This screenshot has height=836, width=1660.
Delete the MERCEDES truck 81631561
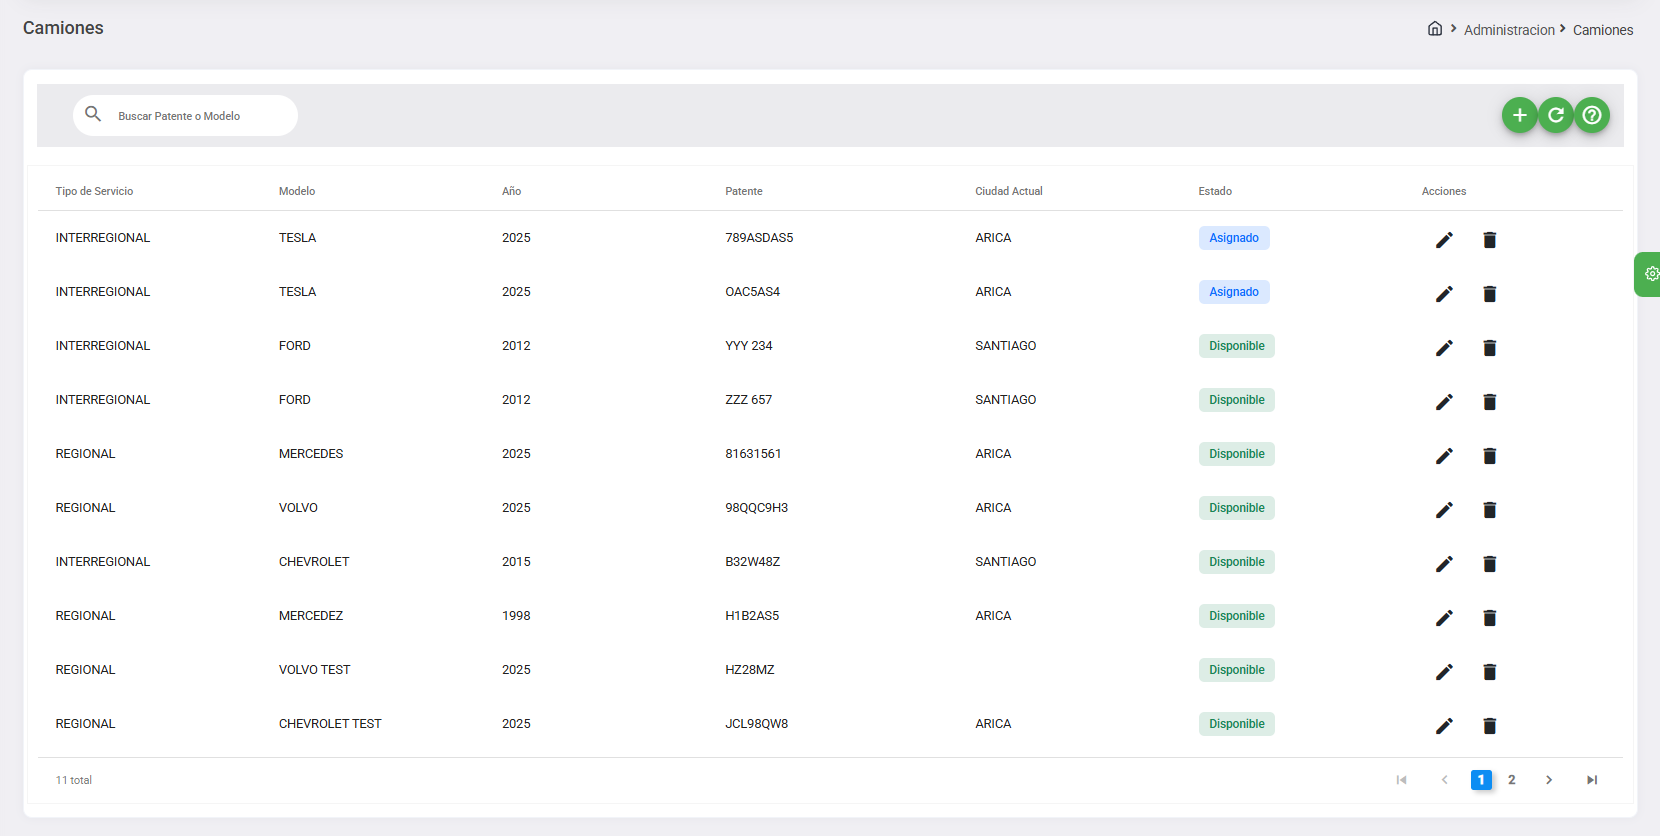(1489, 456)
